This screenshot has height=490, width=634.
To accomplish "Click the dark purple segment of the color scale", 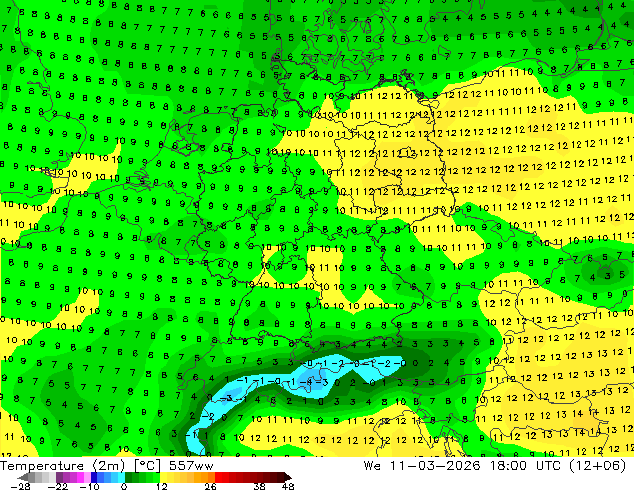I will click(59, 477).
